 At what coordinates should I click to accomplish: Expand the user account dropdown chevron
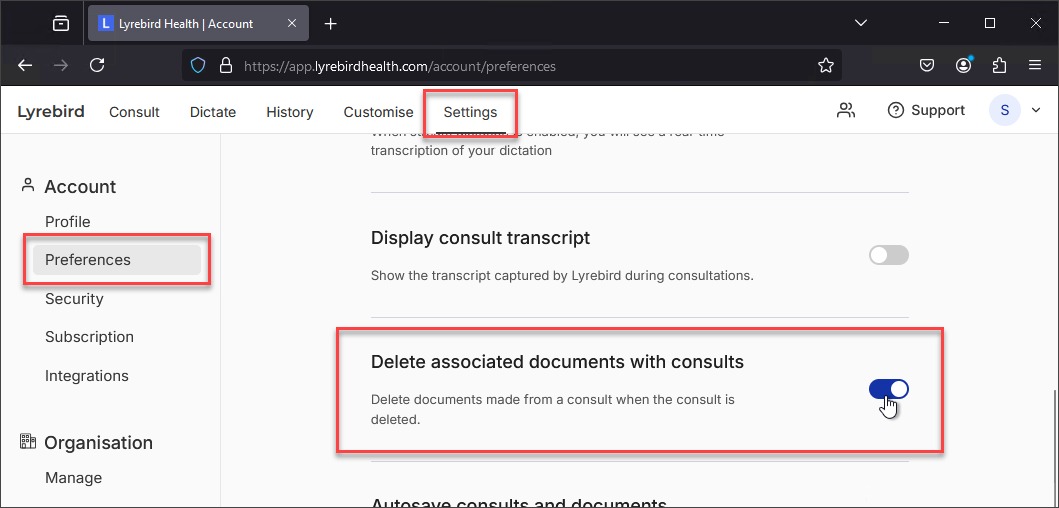pos(1036,110)
